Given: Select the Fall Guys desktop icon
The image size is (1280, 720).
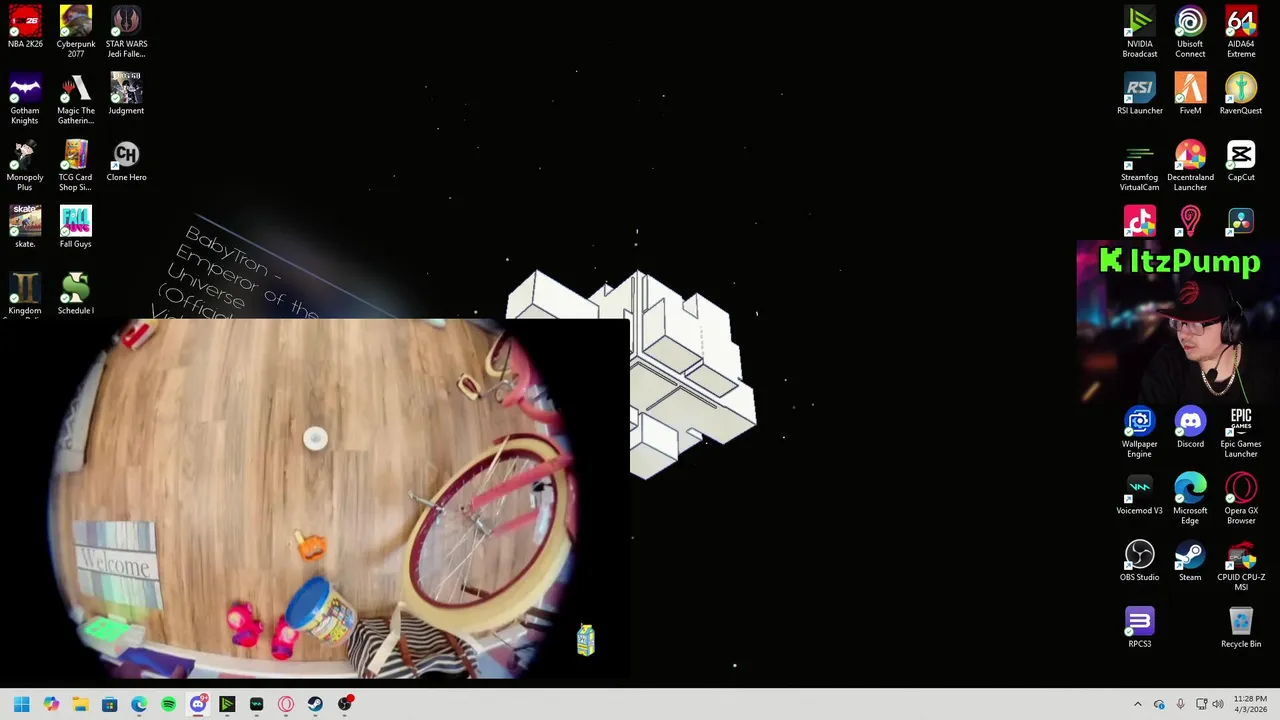Looking at the screenshot, I should pos(76,227).
